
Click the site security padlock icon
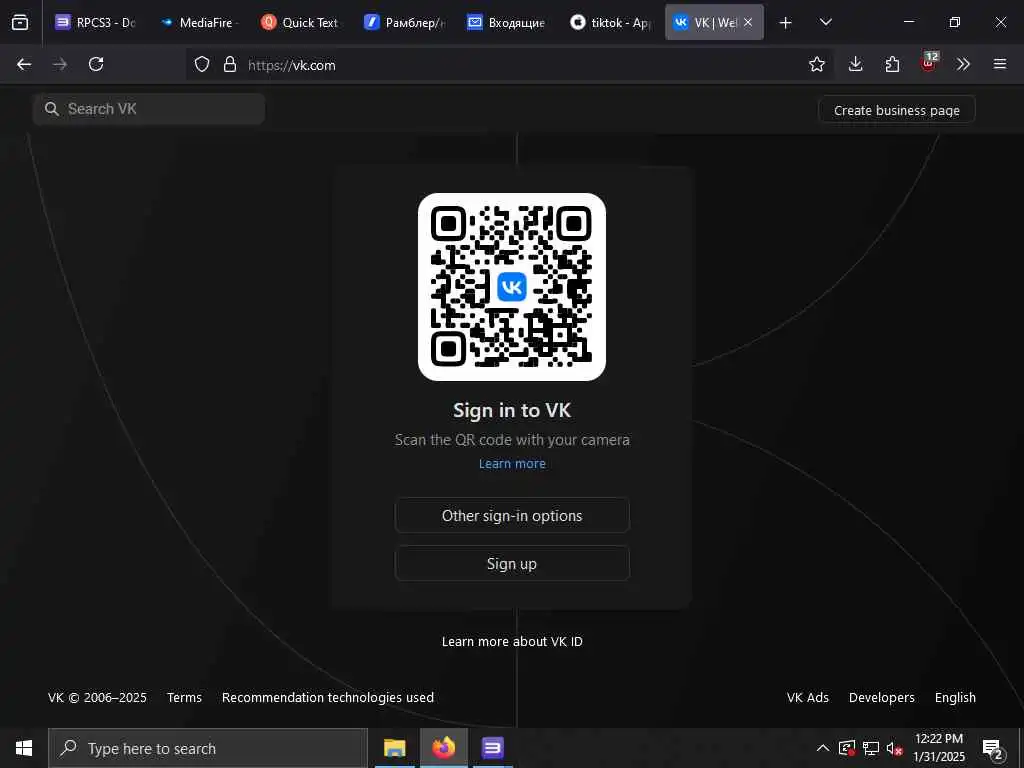(x=229, y=64)
